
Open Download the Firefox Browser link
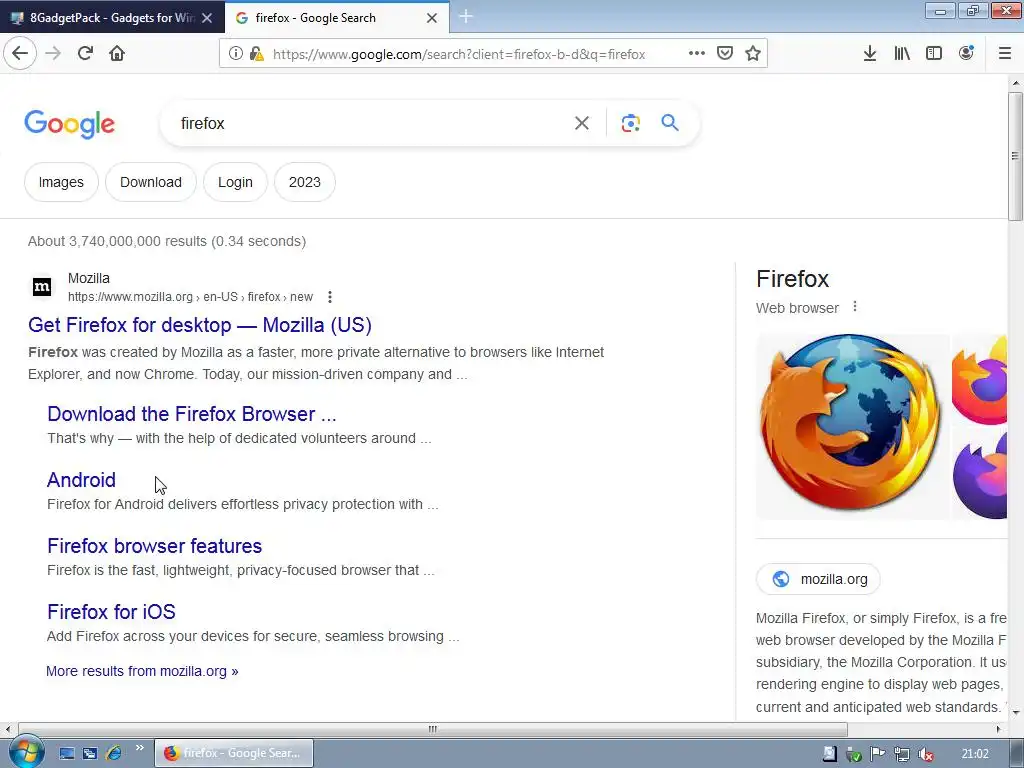192,414
